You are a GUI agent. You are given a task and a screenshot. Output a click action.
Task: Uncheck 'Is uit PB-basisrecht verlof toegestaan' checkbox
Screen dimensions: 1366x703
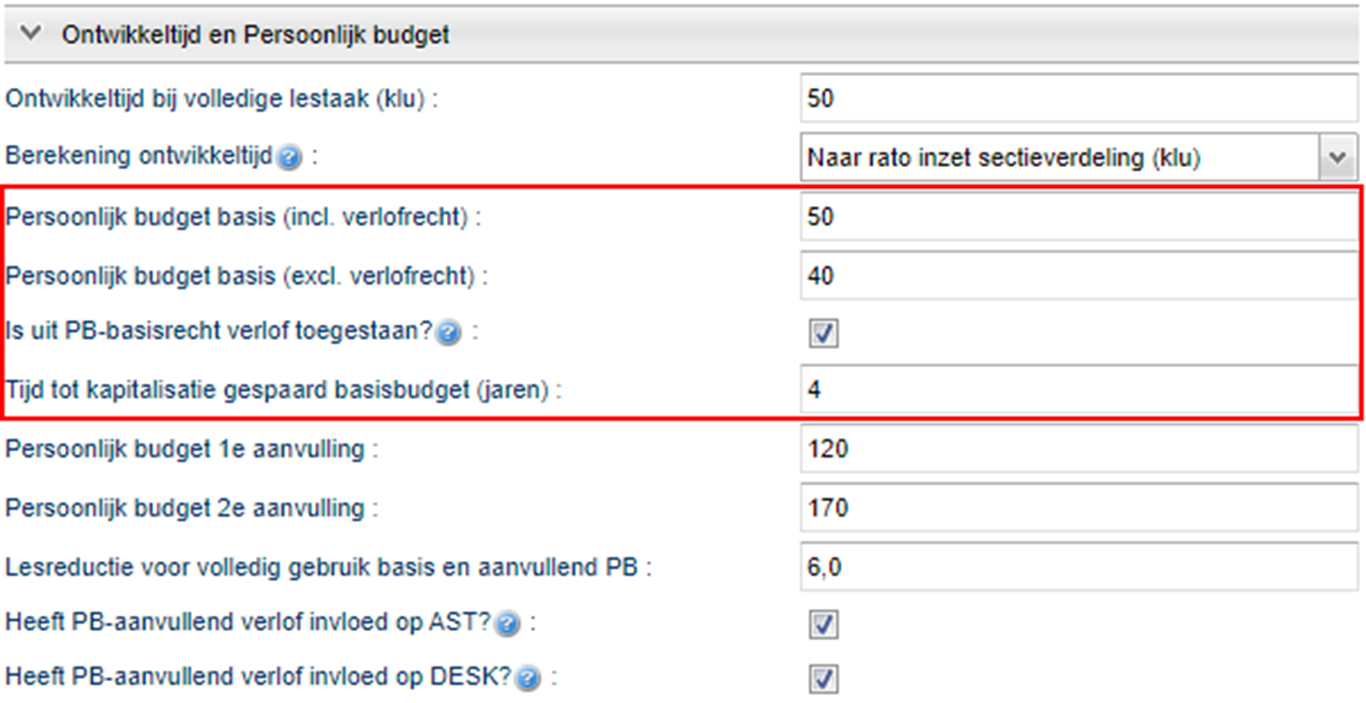[824, 334]
